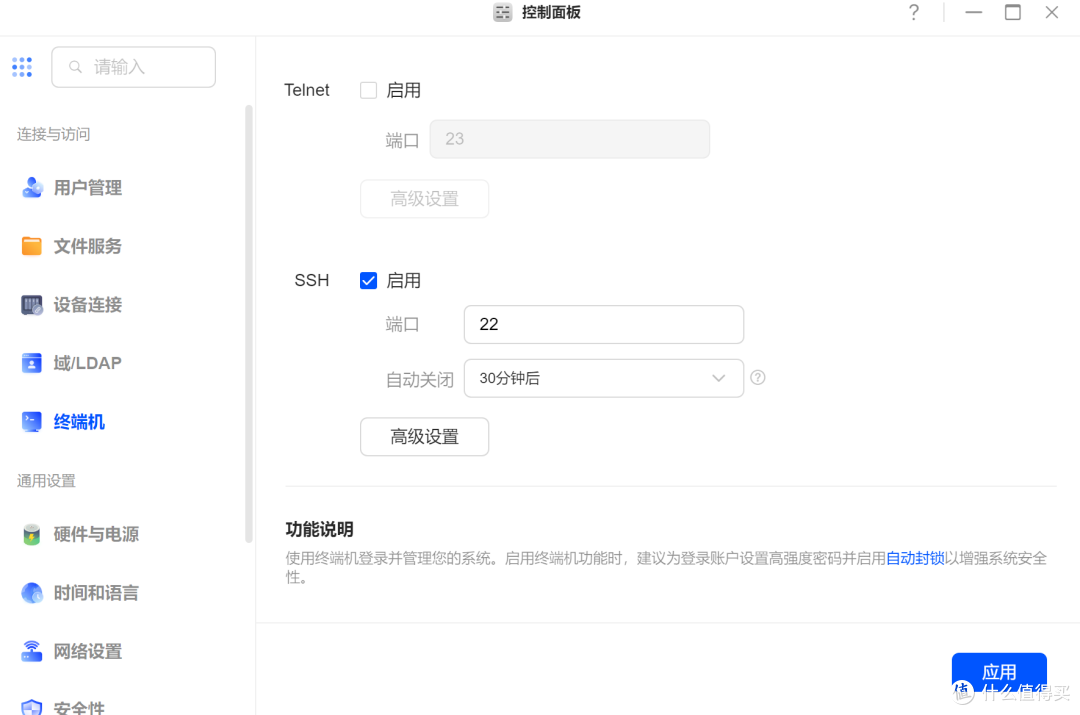Viewport: 1080px width, 715px height.
Task: Click the SSH port (端口) input field
Action: coord(603,324)
